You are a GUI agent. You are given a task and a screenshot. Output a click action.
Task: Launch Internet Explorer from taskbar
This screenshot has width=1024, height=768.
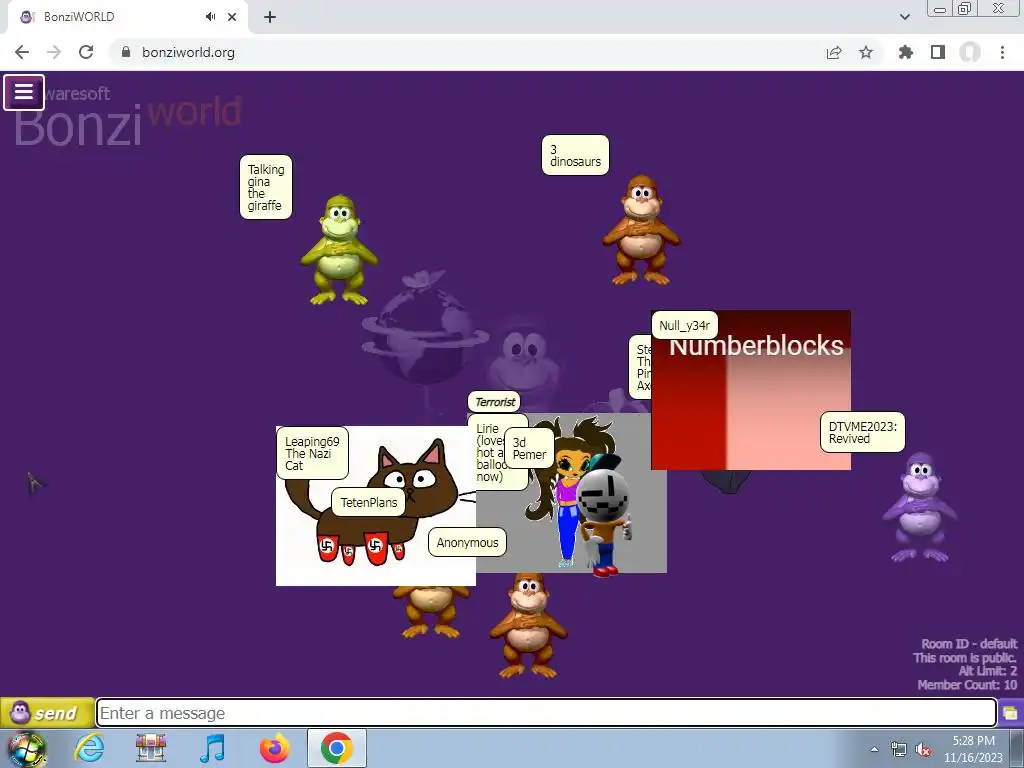(x=89, y=748)
